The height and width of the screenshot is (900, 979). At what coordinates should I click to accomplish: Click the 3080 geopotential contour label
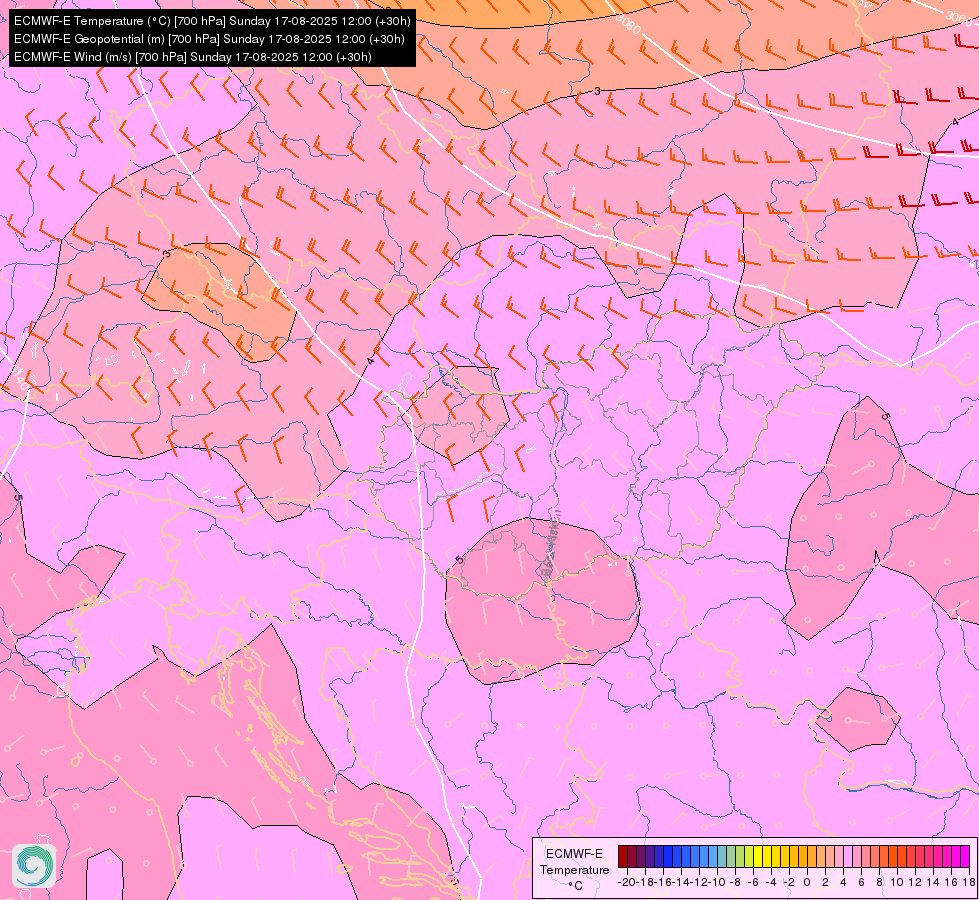click(628, 24)
